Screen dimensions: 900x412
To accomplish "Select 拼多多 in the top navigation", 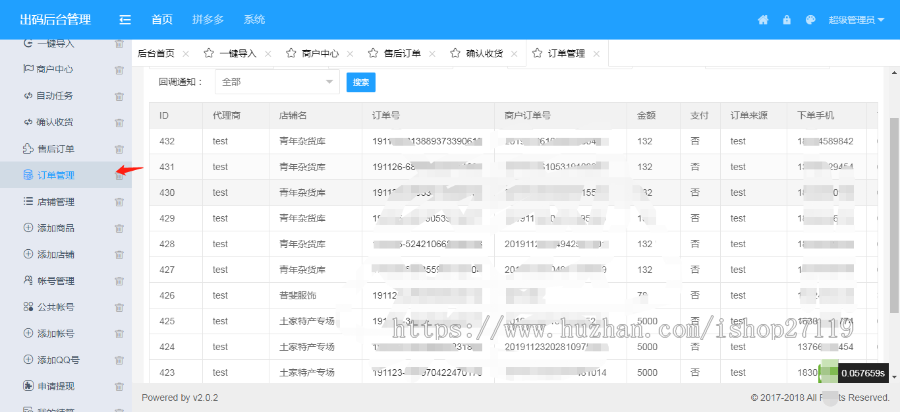I will [208, 20].
